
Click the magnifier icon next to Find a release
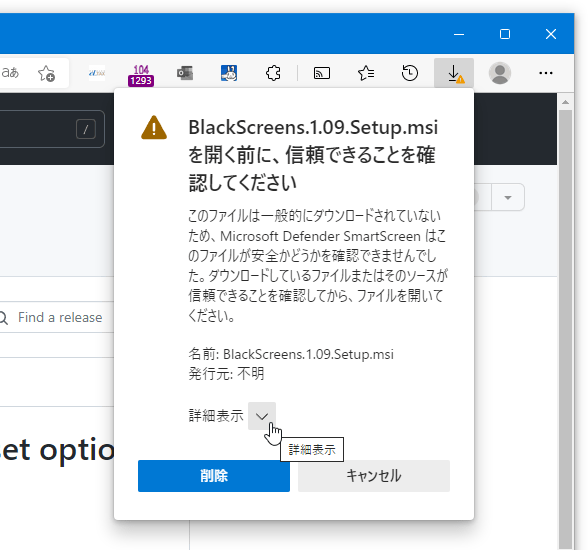(x=4, y=318)
